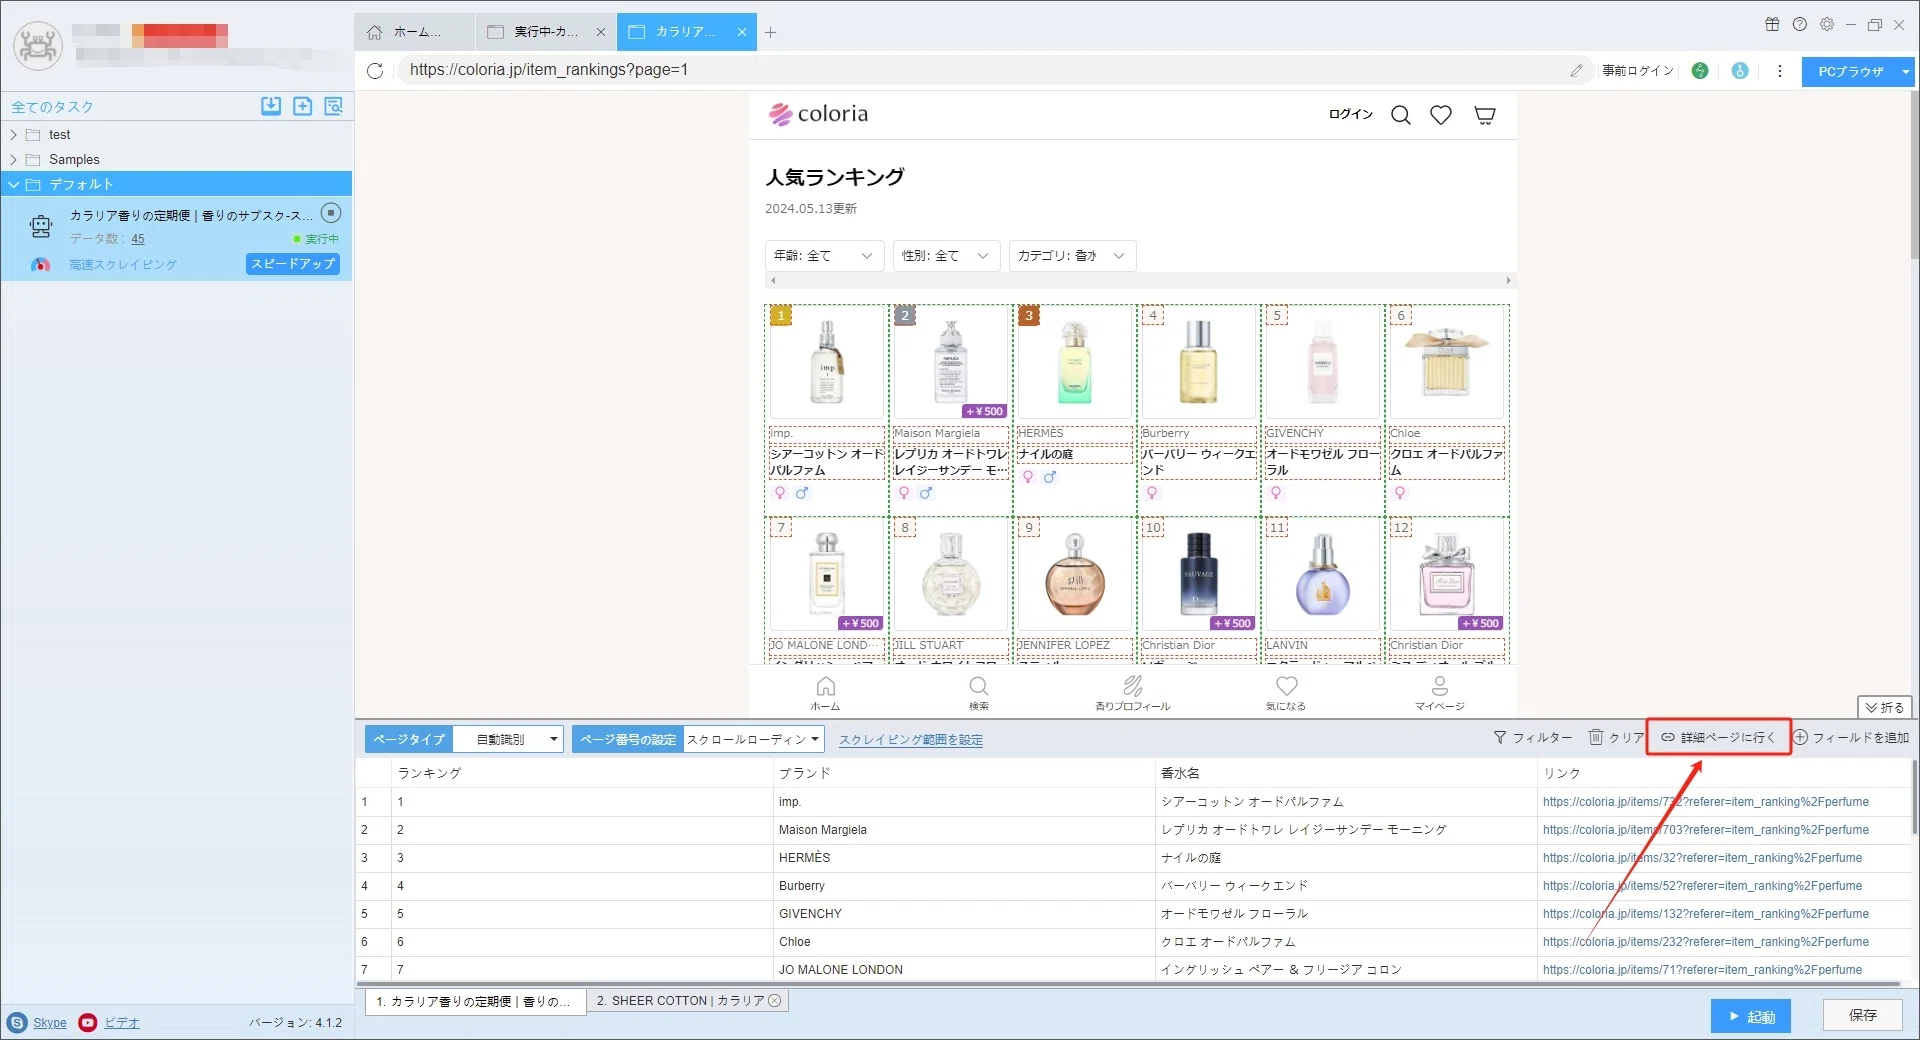Switch to the ホーム tab
The image size is (1920, 1040).
pyautogui.click(x=414, y=32)
